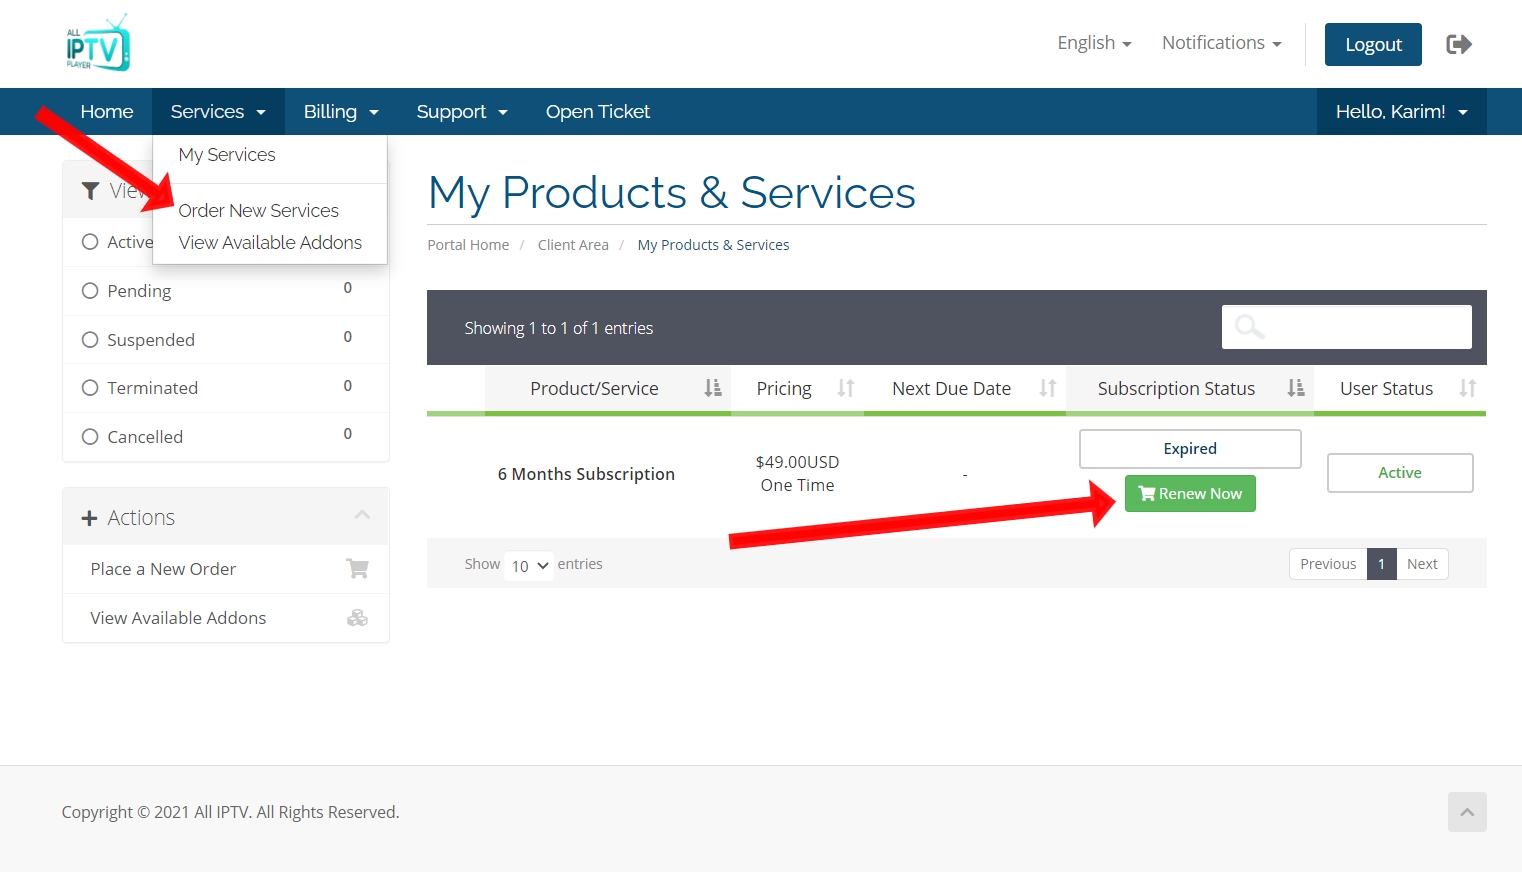Sort by the Product/Service column icon
Image resolution: width=1522 pixels, height=872 pixels.
click(x=712, y=388)
